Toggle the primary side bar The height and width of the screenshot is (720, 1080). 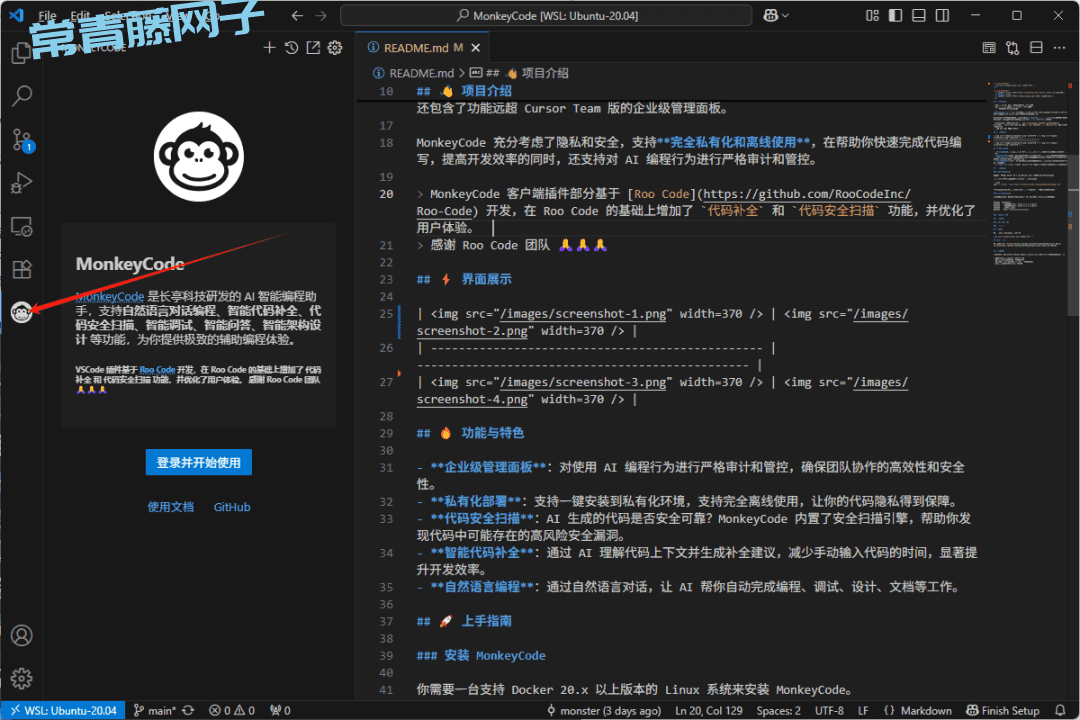click(x=895, y=15)
